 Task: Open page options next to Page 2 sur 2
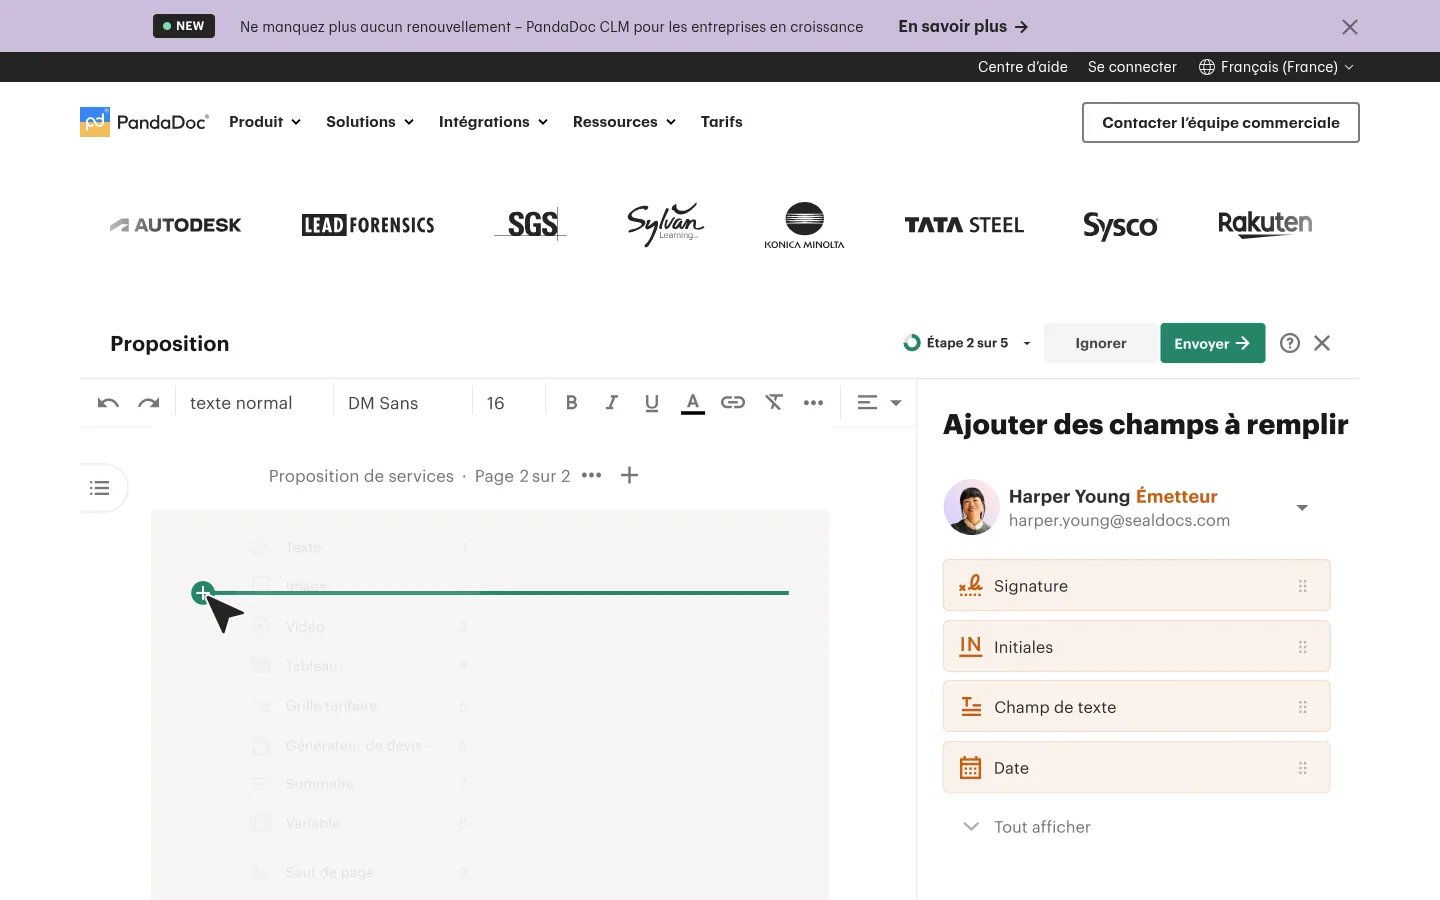tap(592, 475)
